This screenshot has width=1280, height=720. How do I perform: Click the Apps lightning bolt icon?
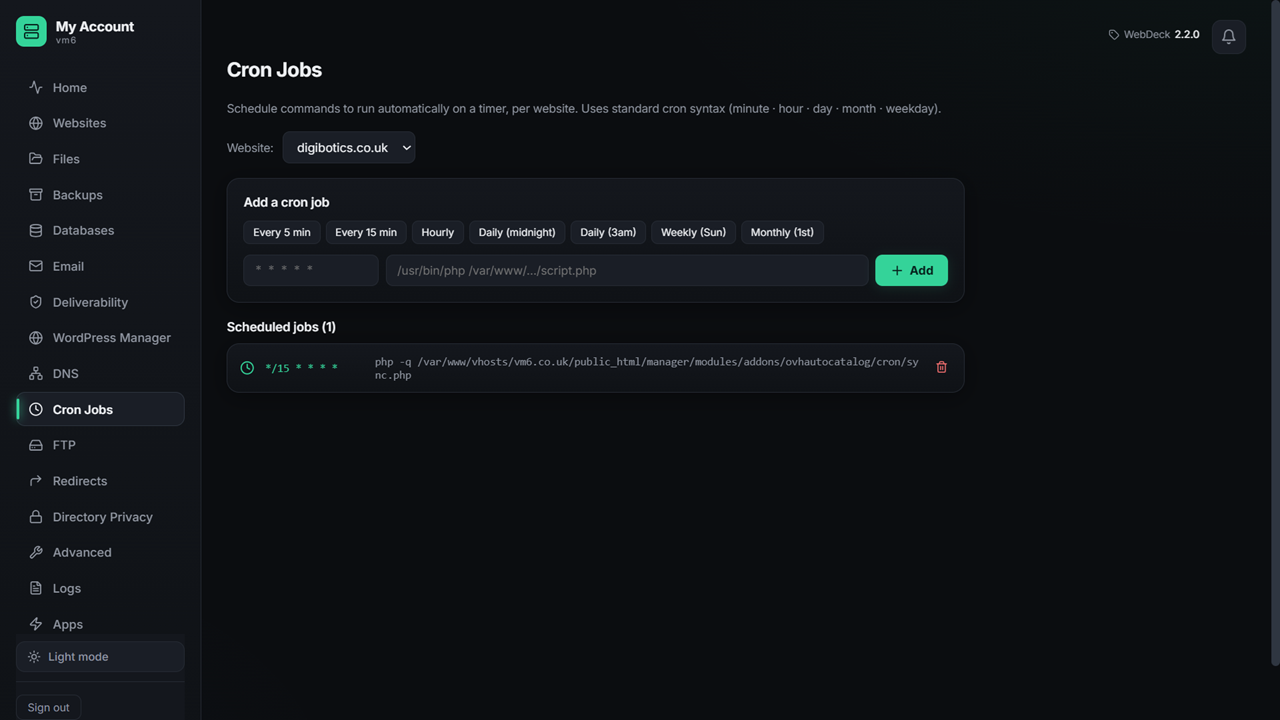(x=36, y=624)
